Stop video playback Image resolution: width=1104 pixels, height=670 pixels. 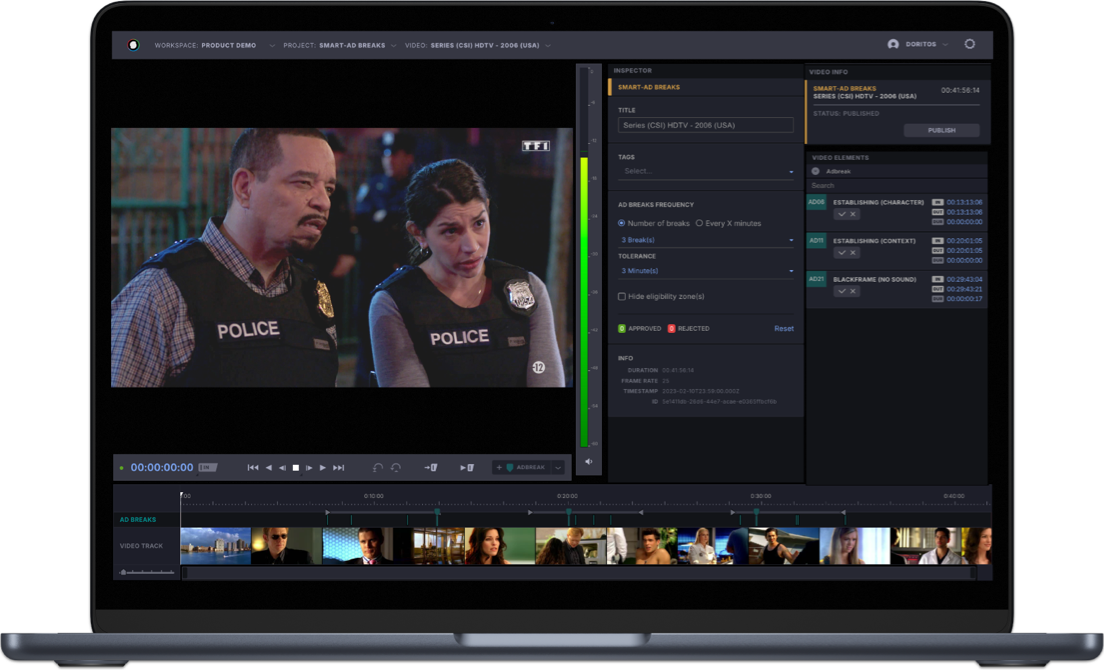(x=296, y=468)
